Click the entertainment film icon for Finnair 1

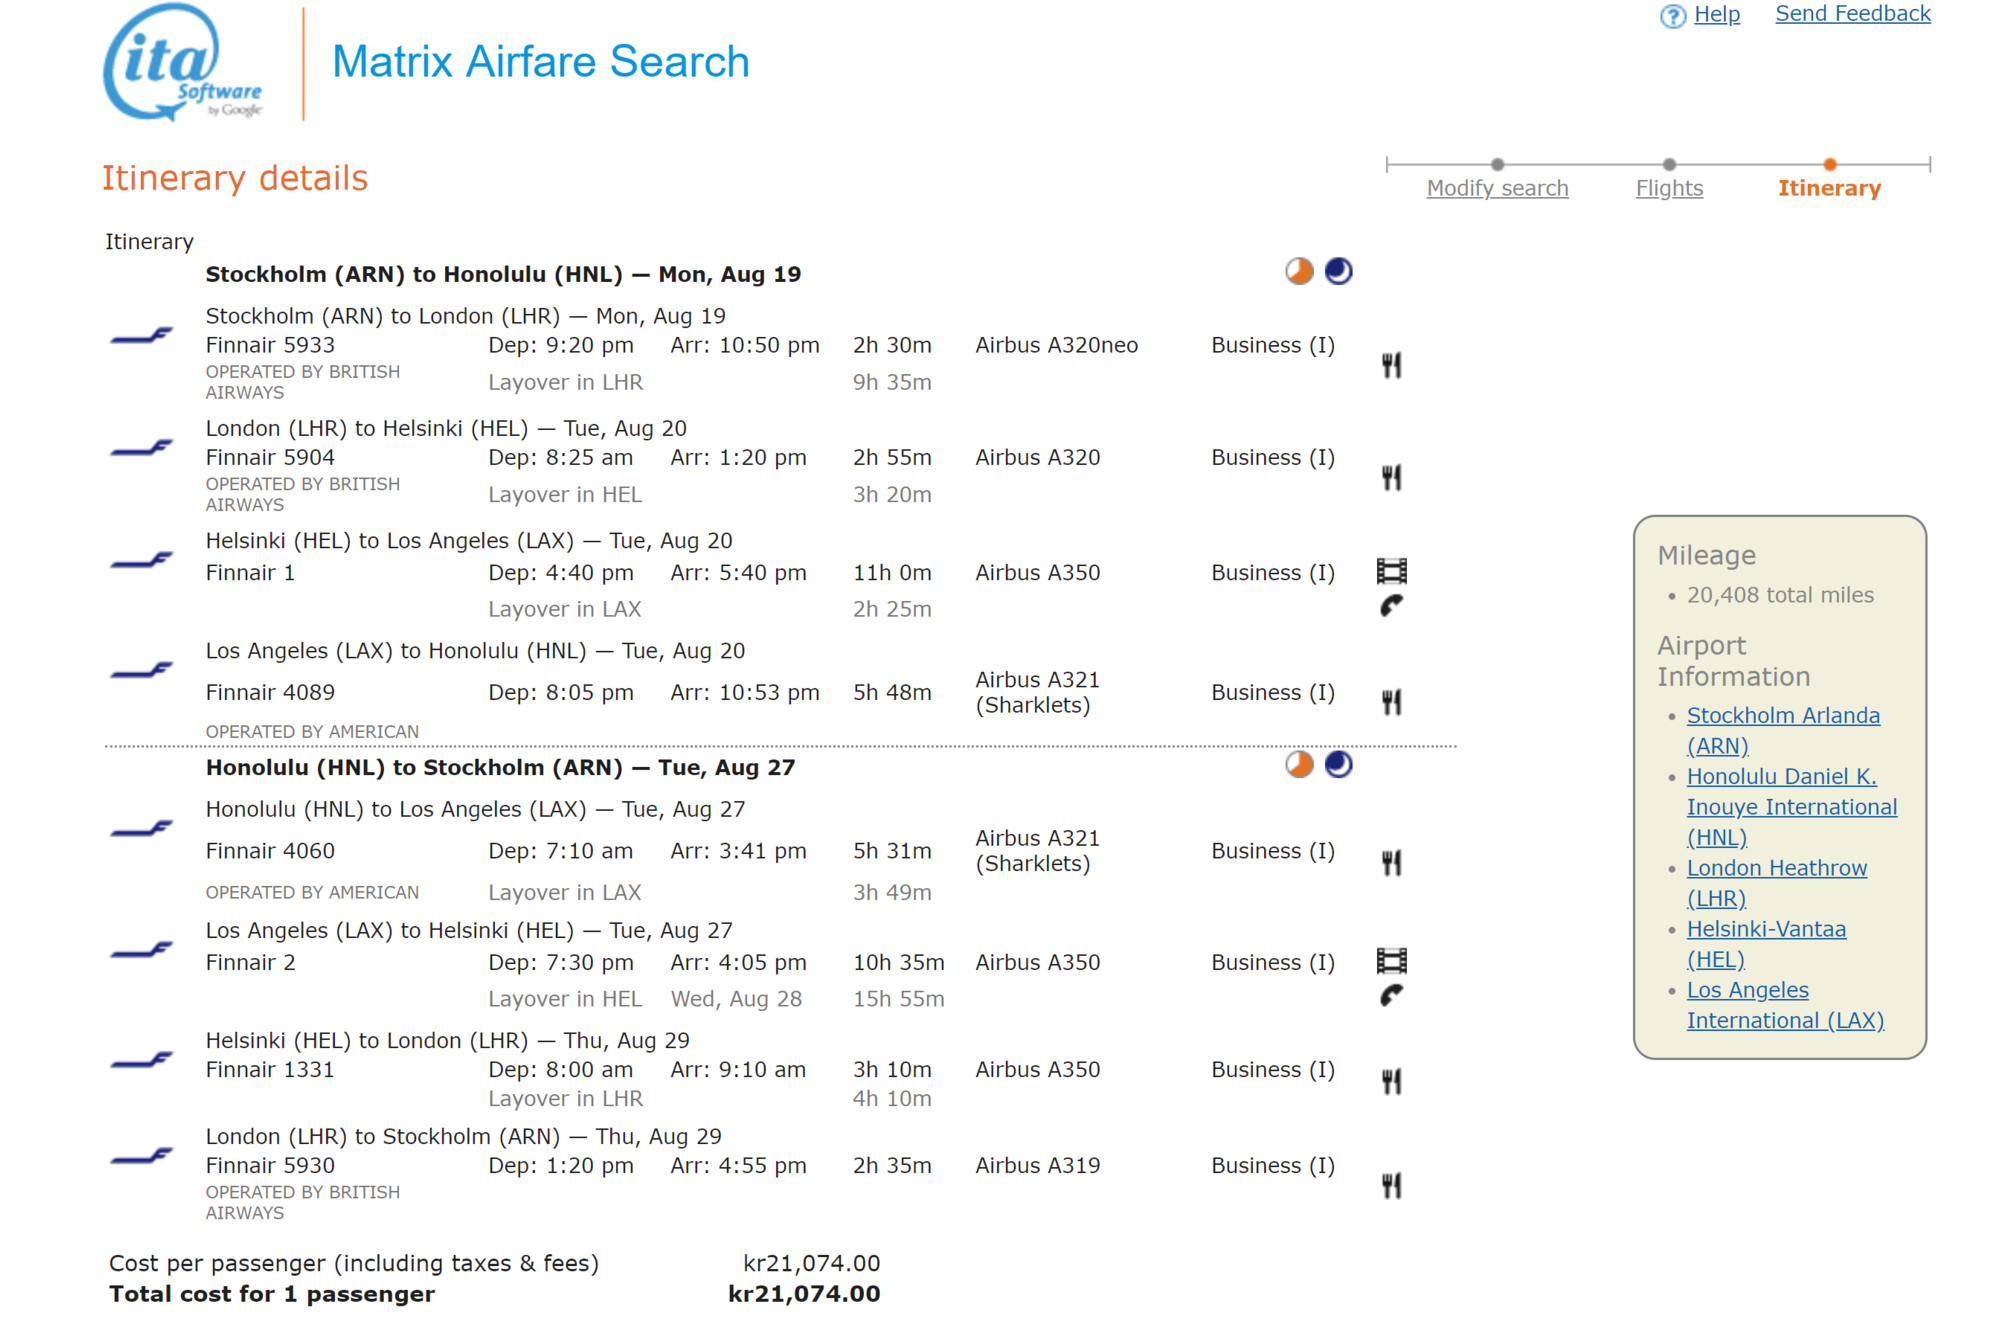[1391, 571]
